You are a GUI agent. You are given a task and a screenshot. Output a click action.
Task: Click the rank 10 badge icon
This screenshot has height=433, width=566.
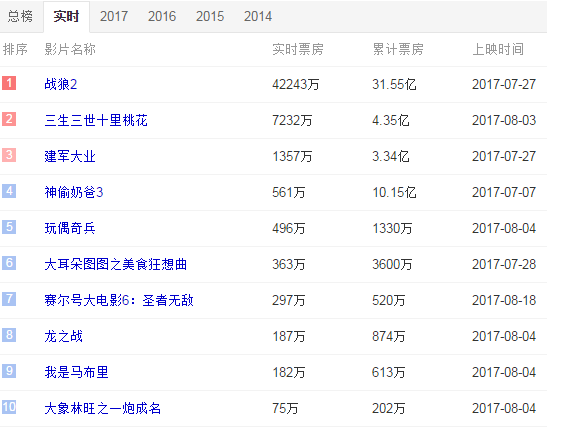point(9,407)
